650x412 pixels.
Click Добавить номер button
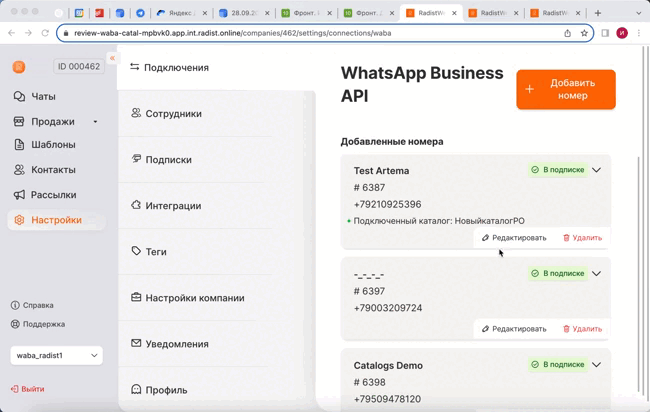pos(566,90)
